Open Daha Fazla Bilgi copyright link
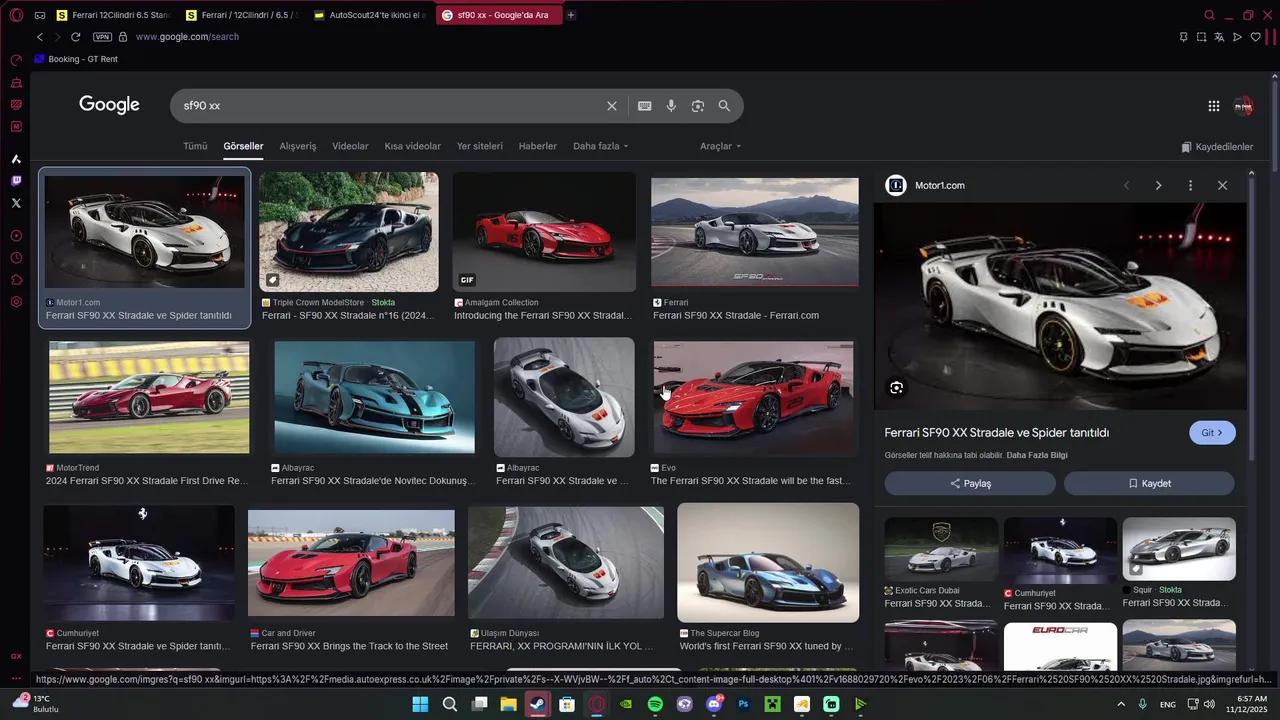1280x720 pixels. (x=1037, y=455)
